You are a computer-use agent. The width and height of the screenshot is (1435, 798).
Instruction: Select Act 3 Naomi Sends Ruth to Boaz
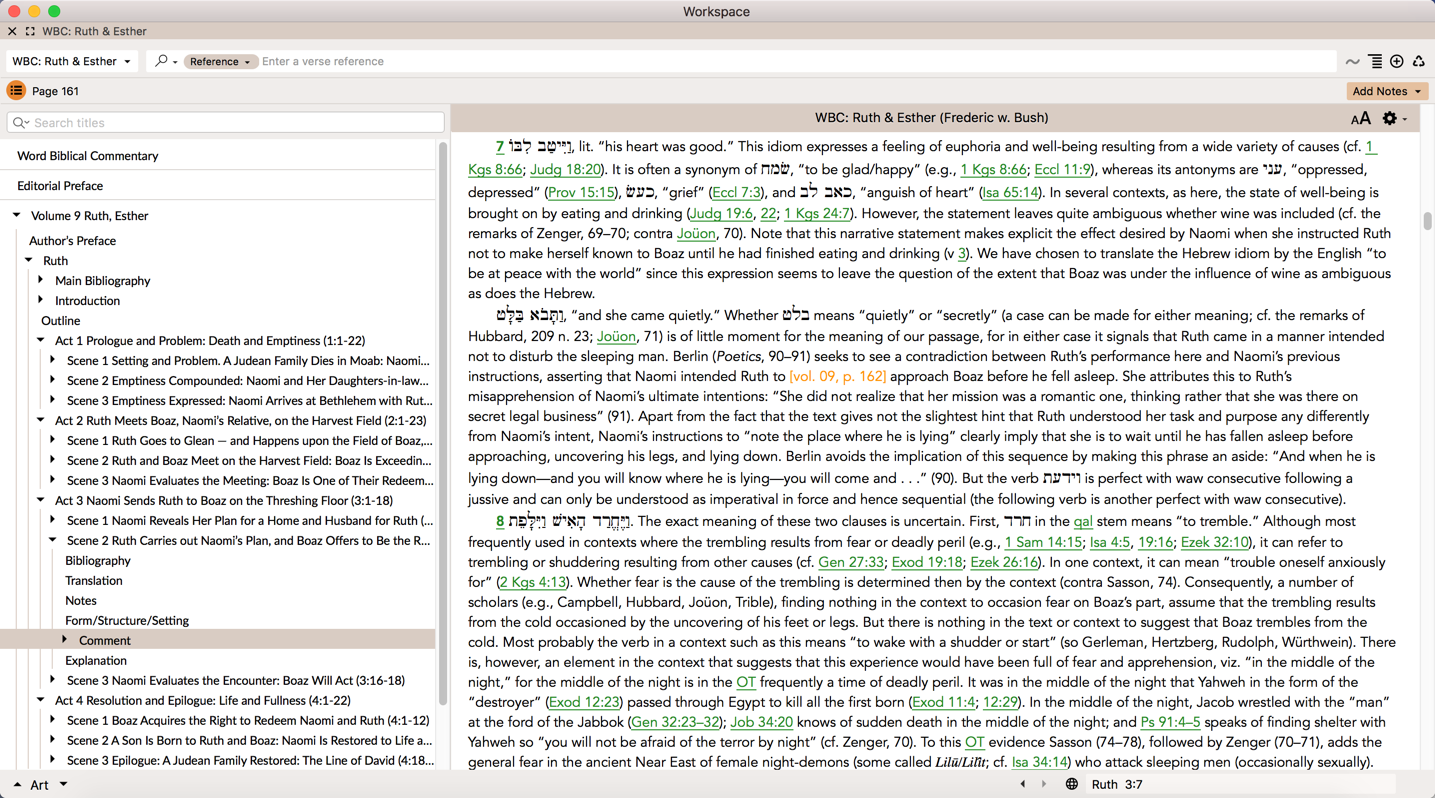[224, 501]
